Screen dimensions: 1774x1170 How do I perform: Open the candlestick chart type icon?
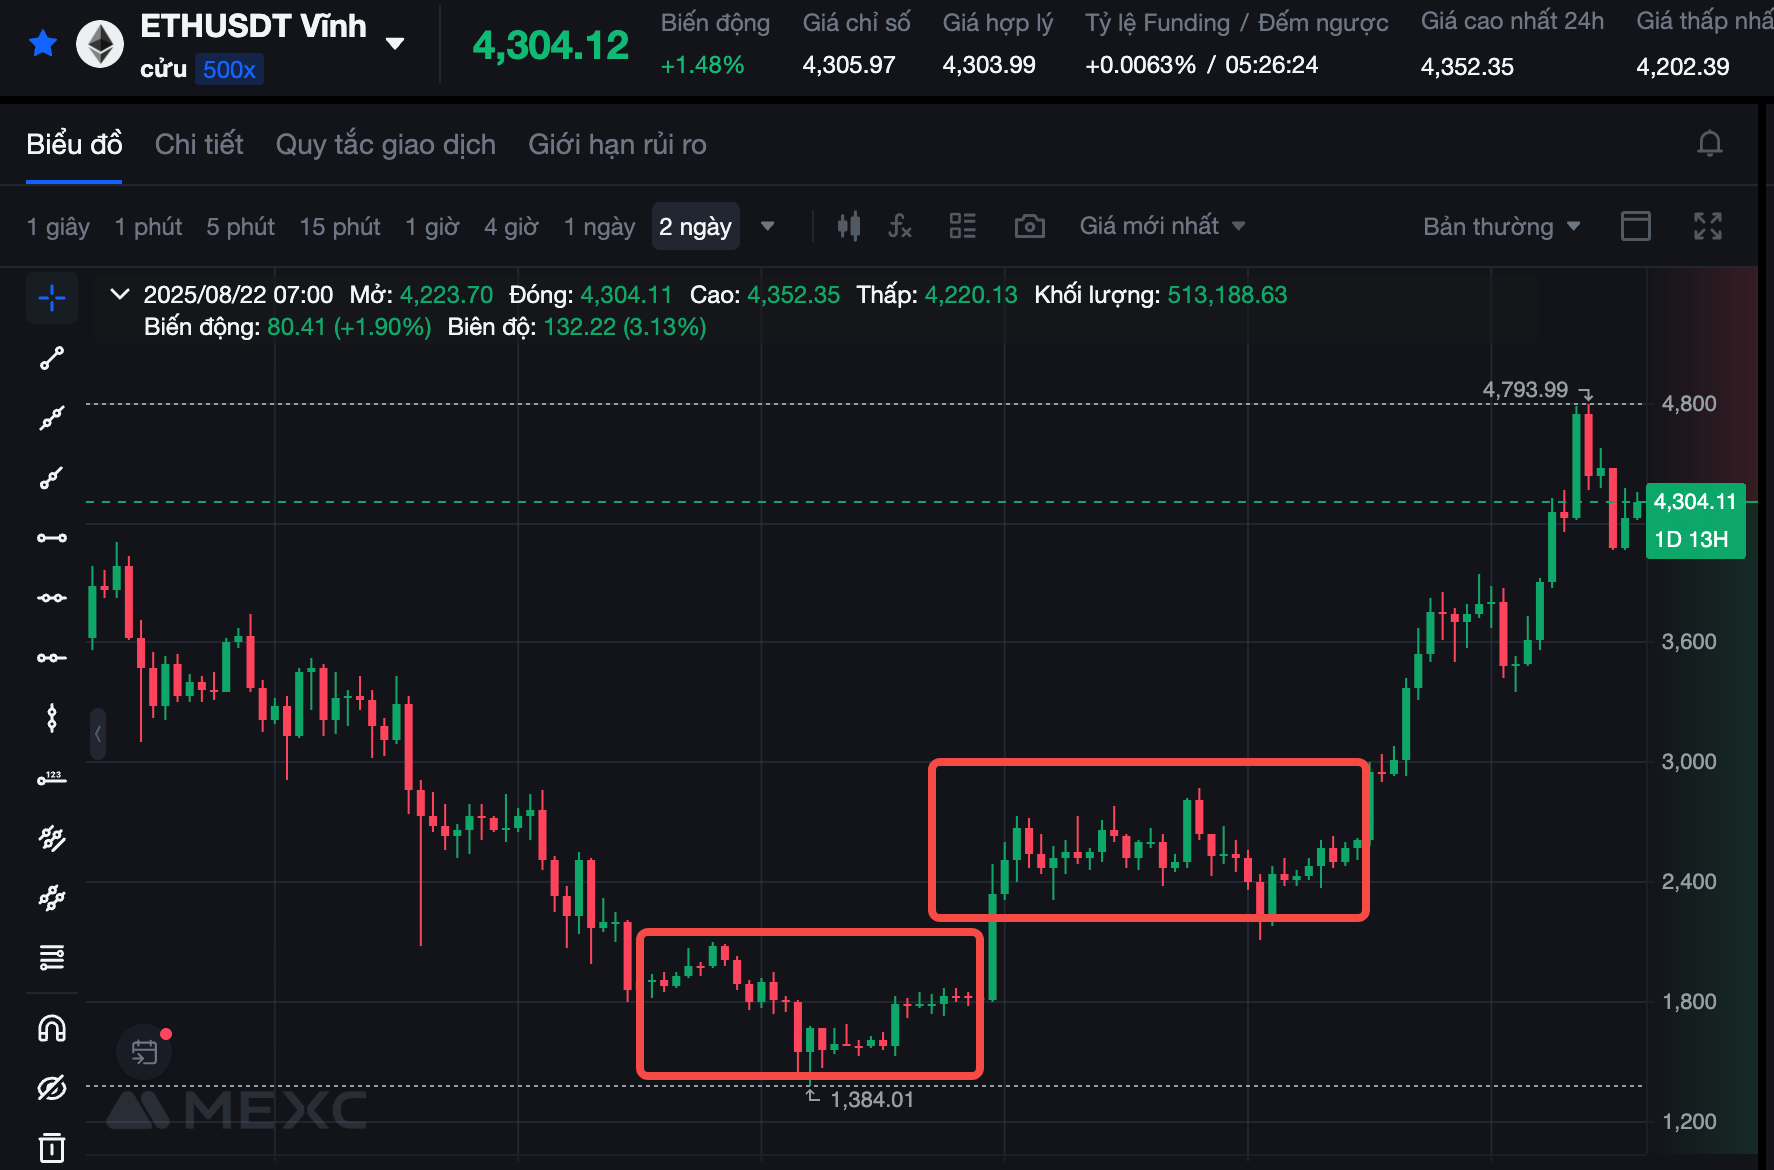point(849,226)
